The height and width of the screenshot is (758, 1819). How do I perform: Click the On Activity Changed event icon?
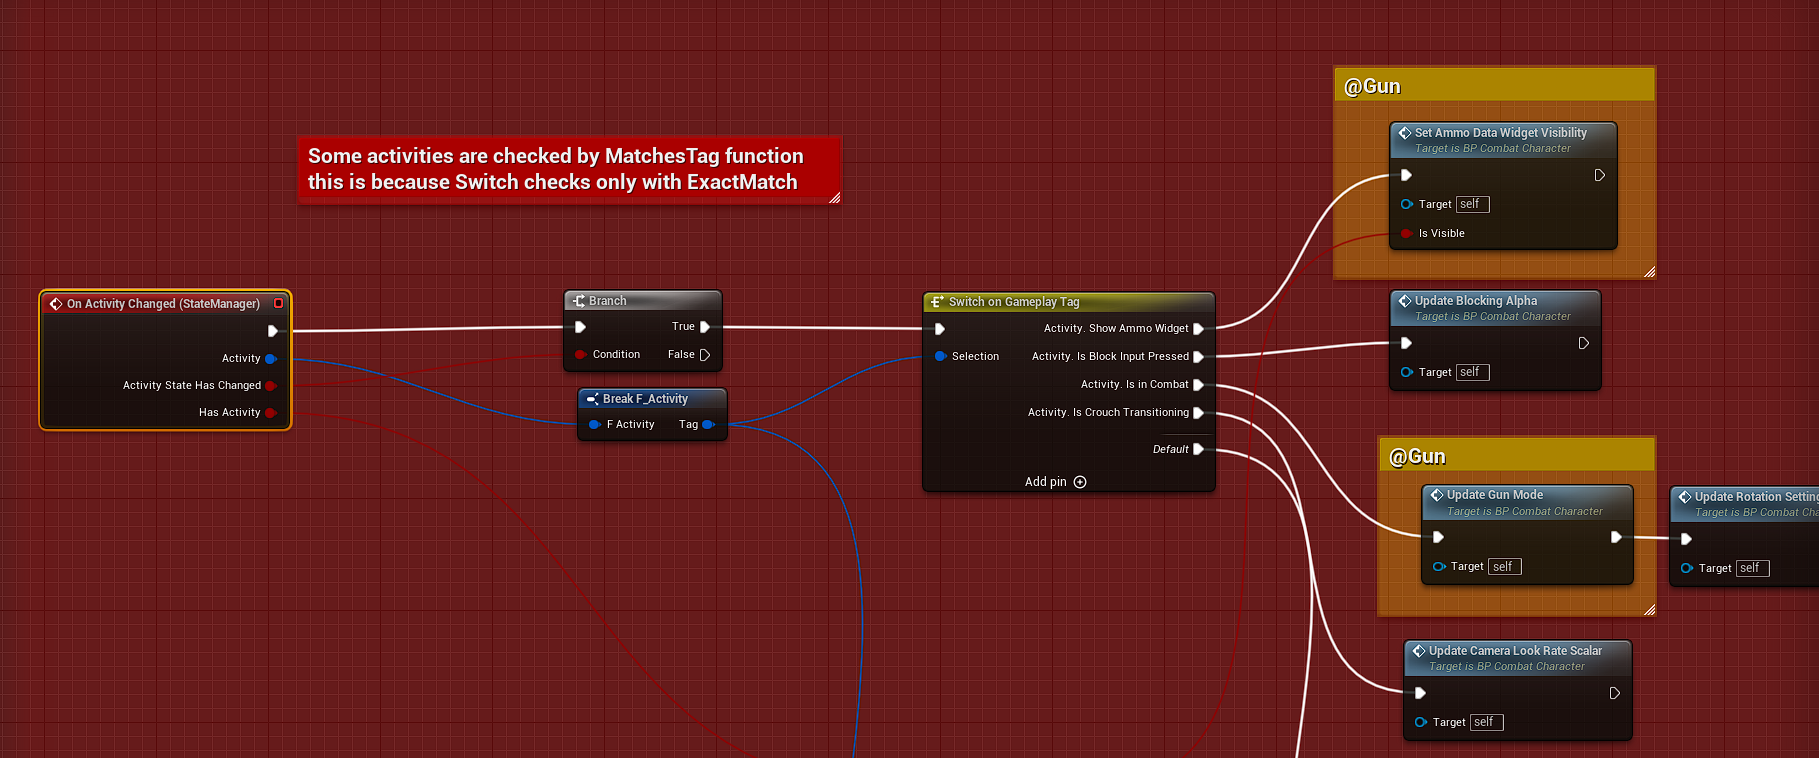[x=56, y=304]
